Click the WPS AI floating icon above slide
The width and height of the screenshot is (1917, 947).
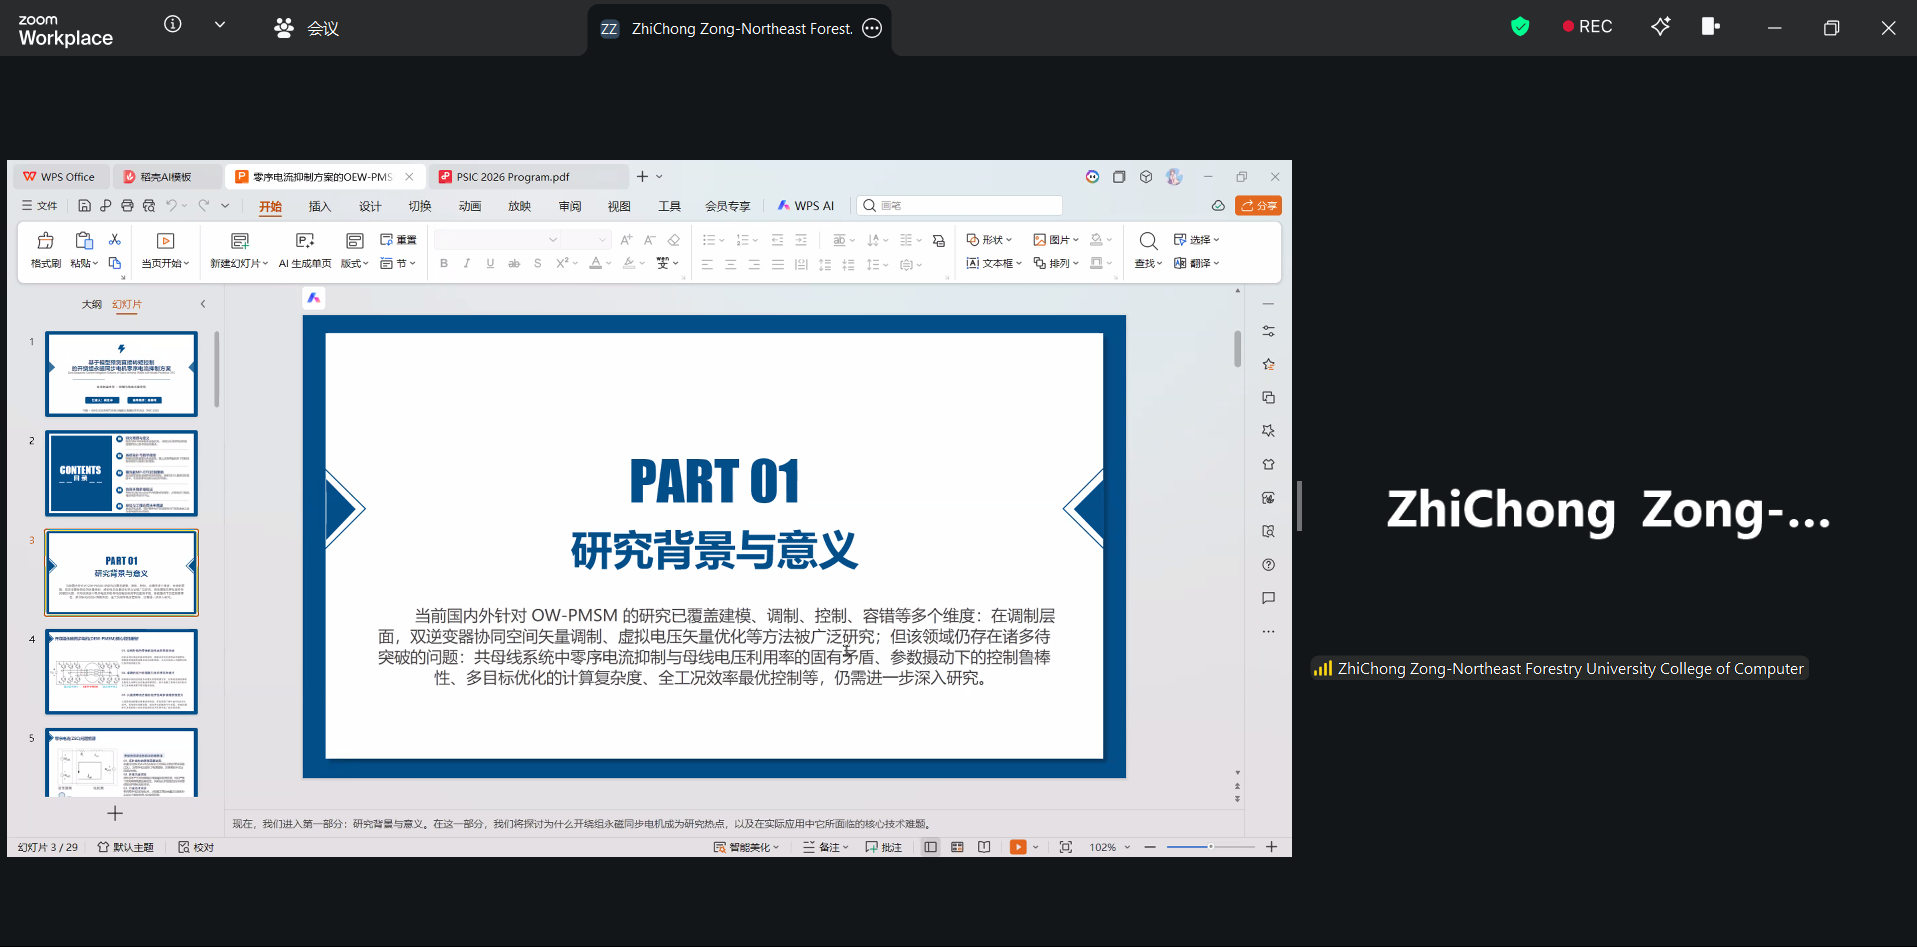314,298
